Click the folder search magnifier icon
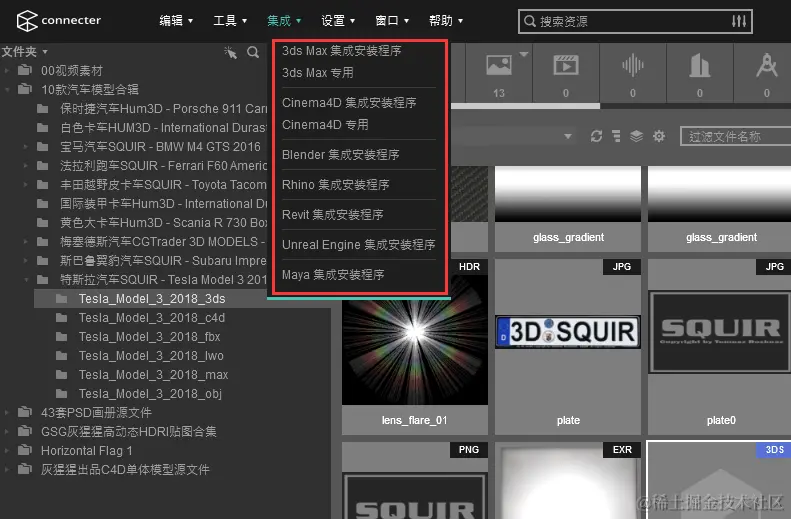The height and width of the screenshot is (519, 791). (x=253, y=52)
